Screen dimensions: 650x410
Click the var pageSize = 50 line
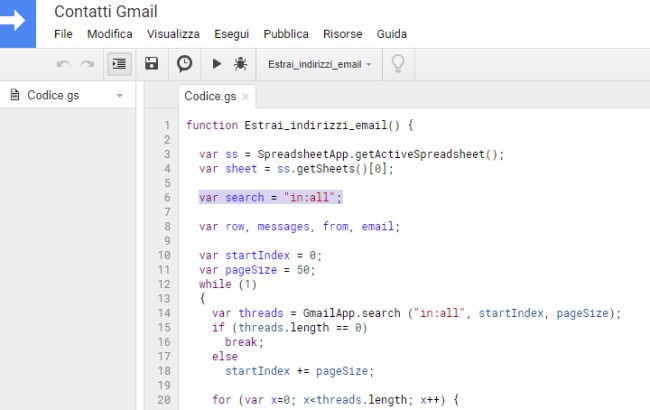(257, 270)
